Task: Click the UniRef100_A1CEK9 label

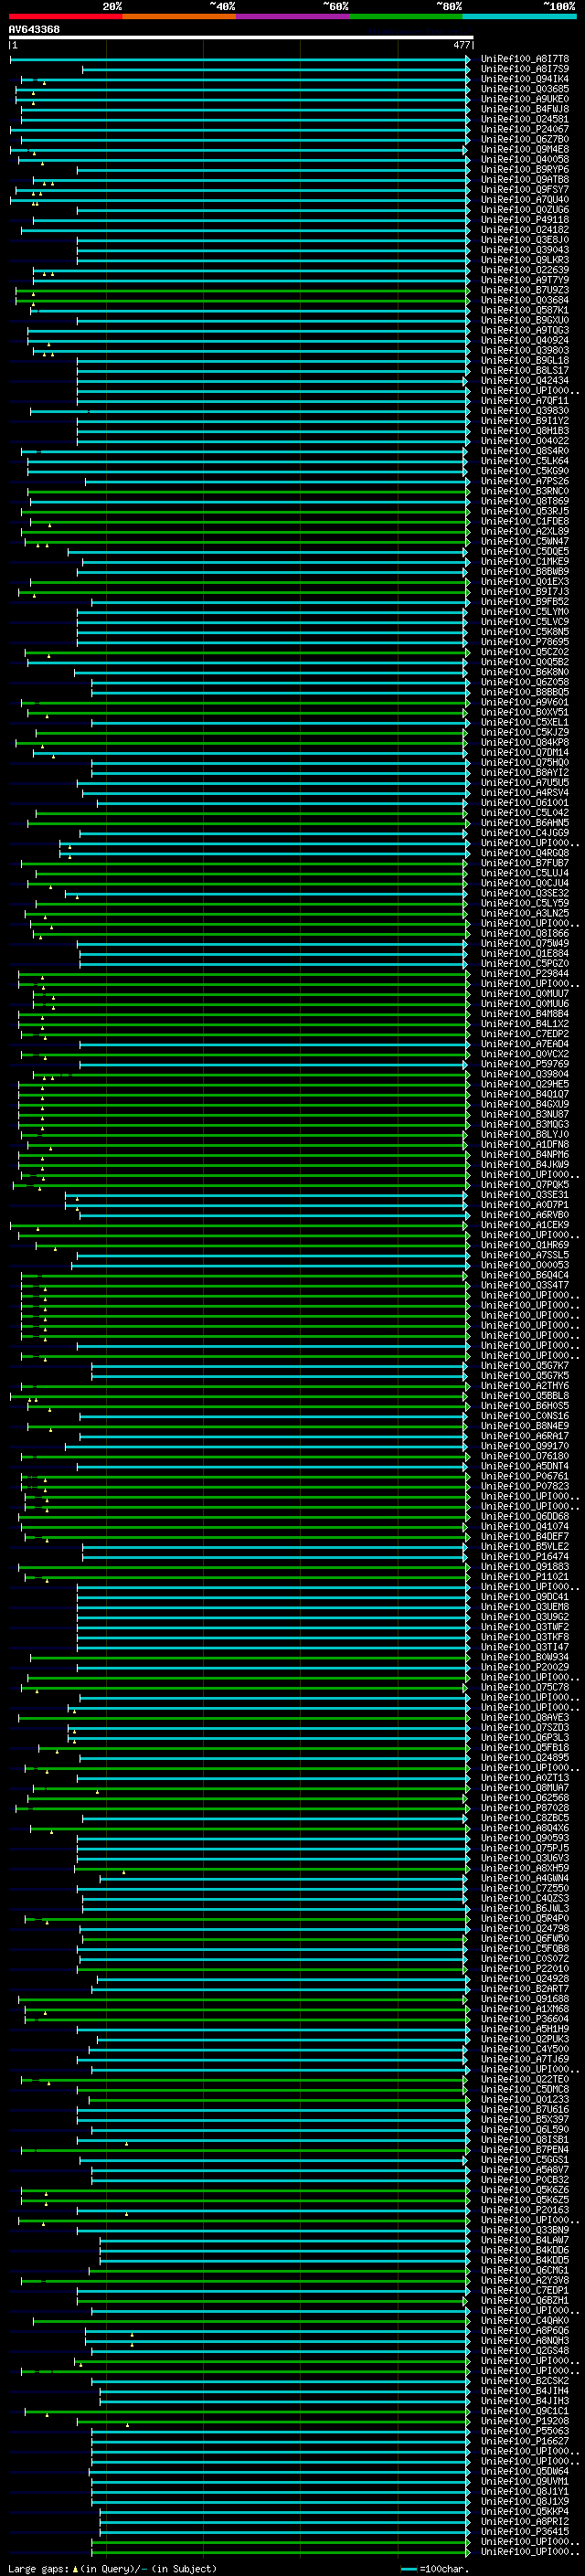Action: pyautogui.click(x=525, y=1225)
